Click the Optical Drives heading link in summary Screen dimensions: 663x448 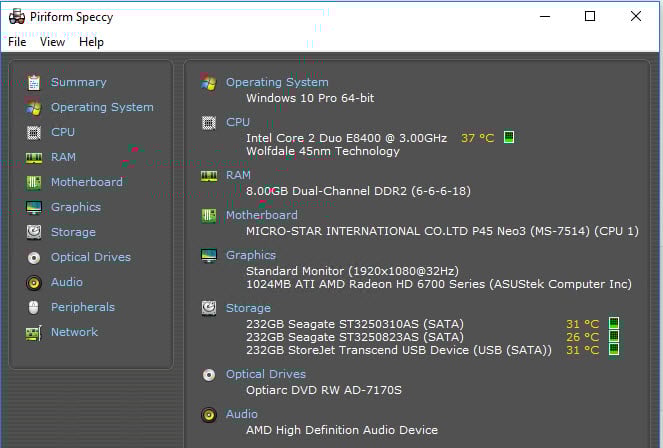click(266, 374)
